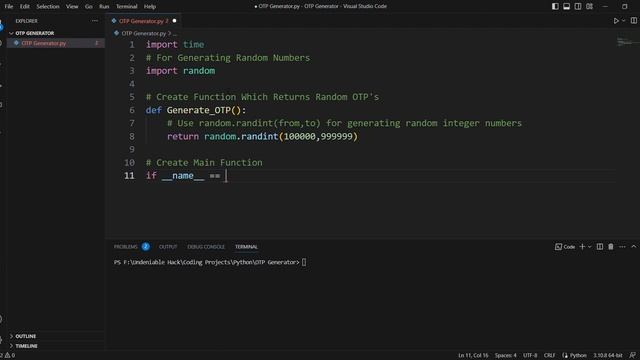Screen dimensions: 640x360
Task: Open the errors and warnings status bar entry
Action: pos(8,356)
